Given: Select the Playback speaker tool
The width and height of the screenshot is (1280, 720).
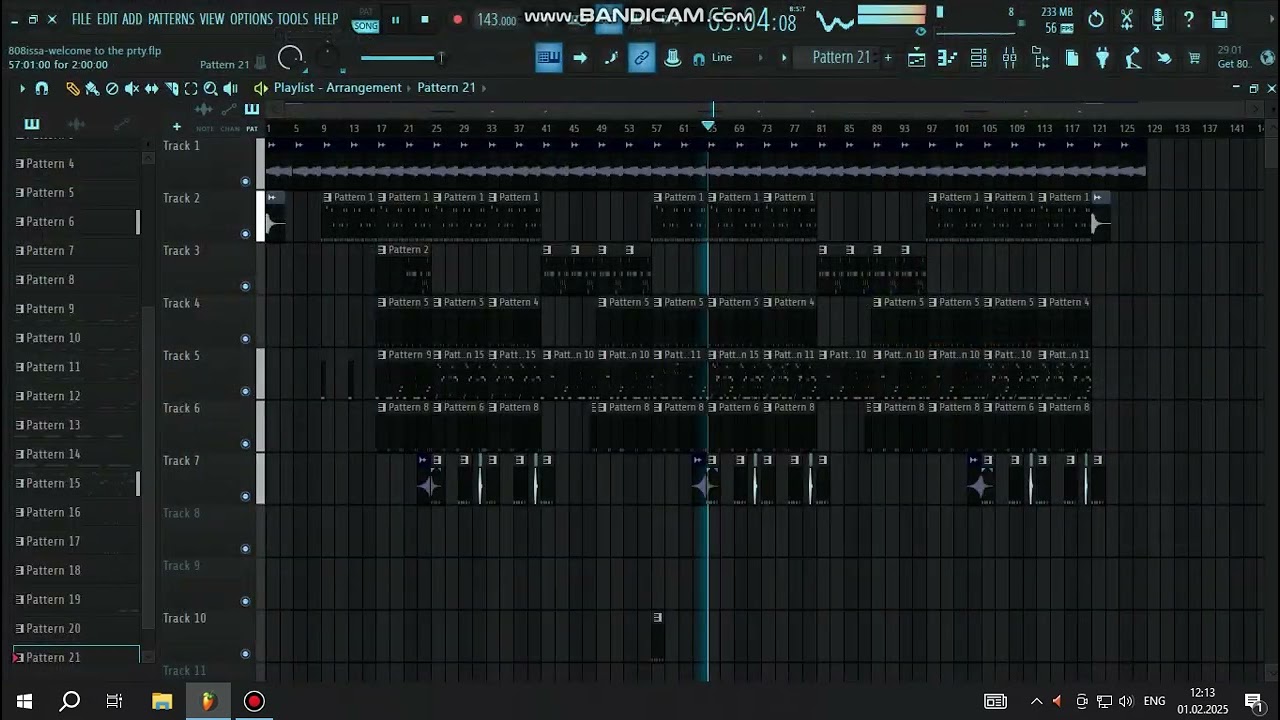Looking at the screenshot, I should point(231,89).
